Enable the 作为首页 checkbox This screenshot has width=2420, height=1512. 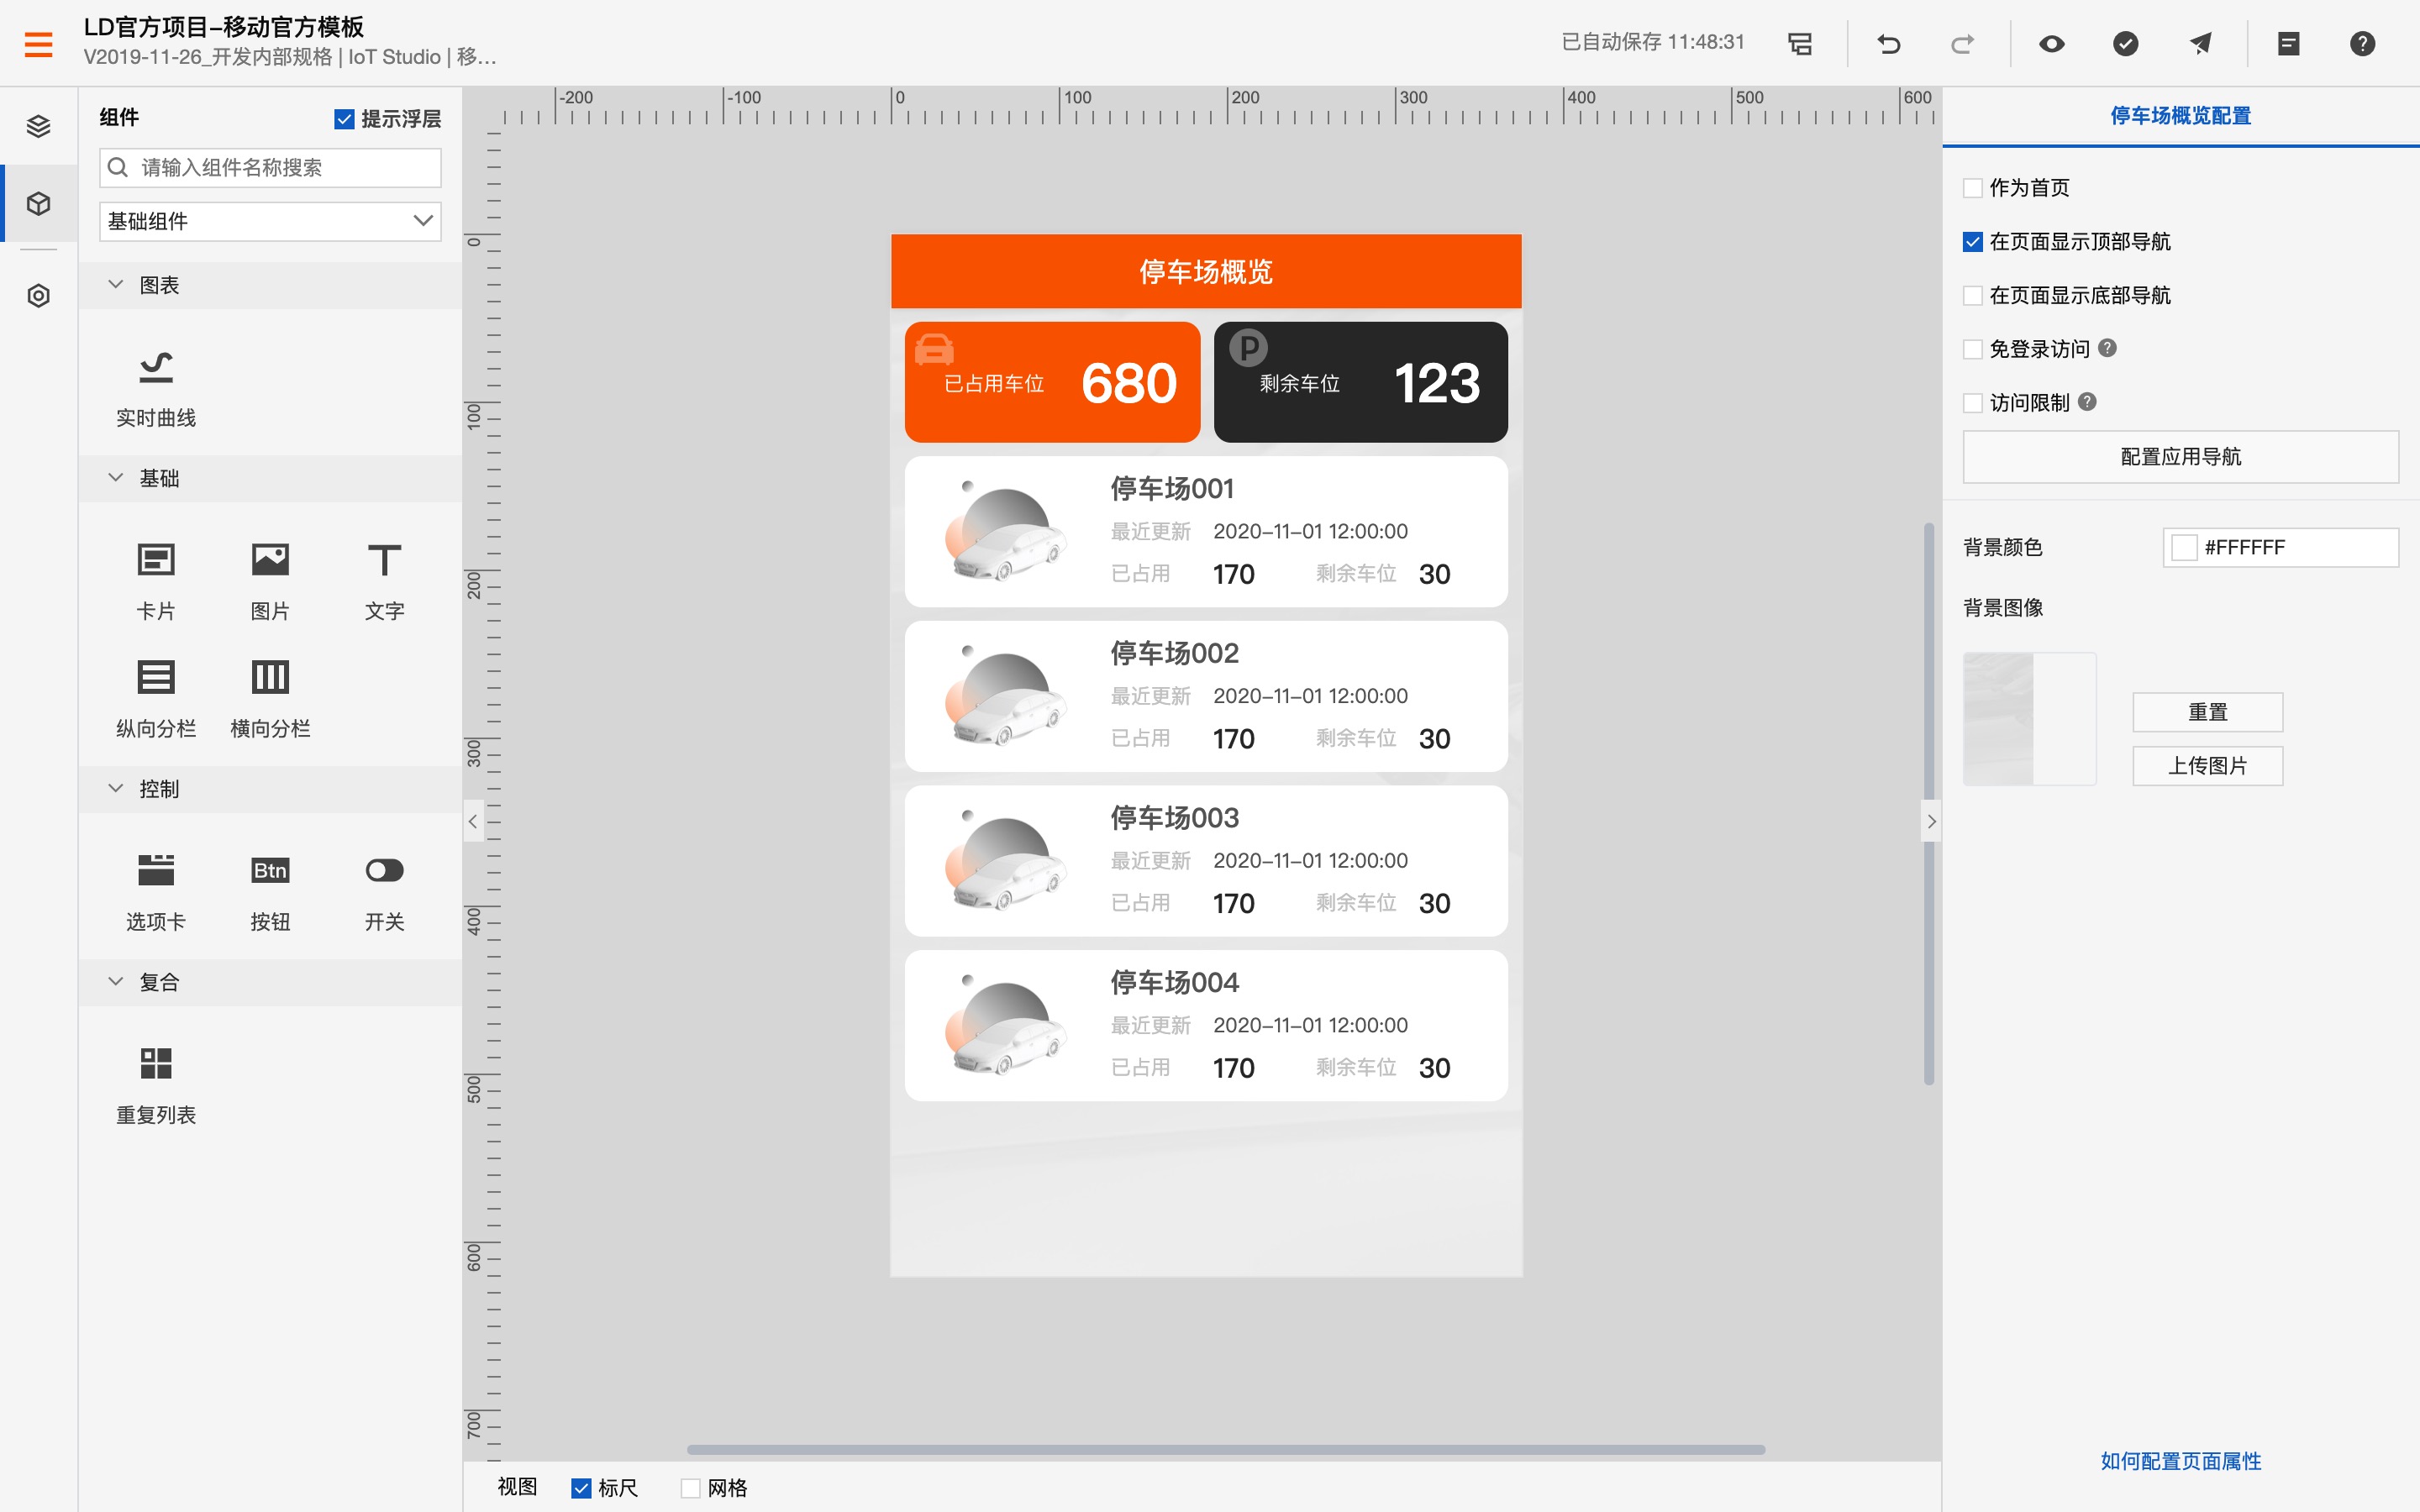(x=1973, y=188)
